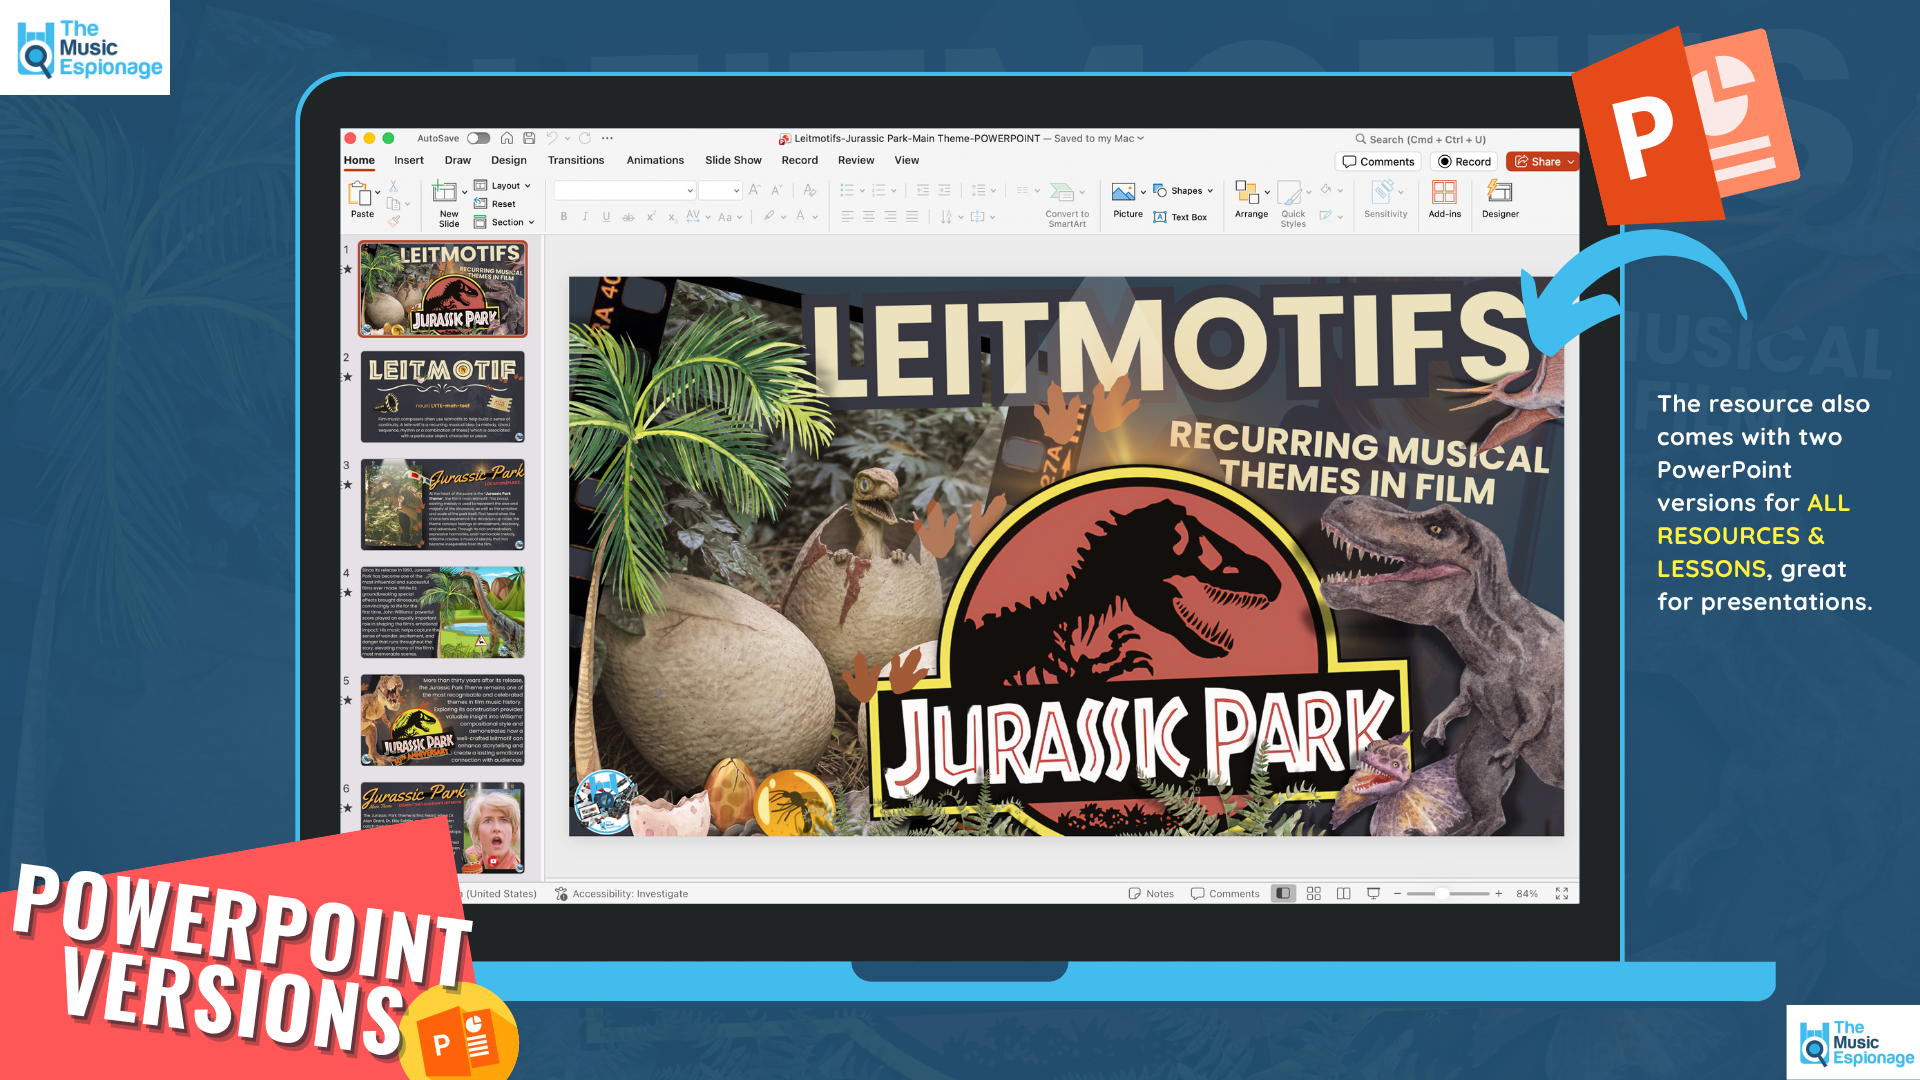Toggle Bold formatting
The image size is (1920, 1080).
point(564,217)
